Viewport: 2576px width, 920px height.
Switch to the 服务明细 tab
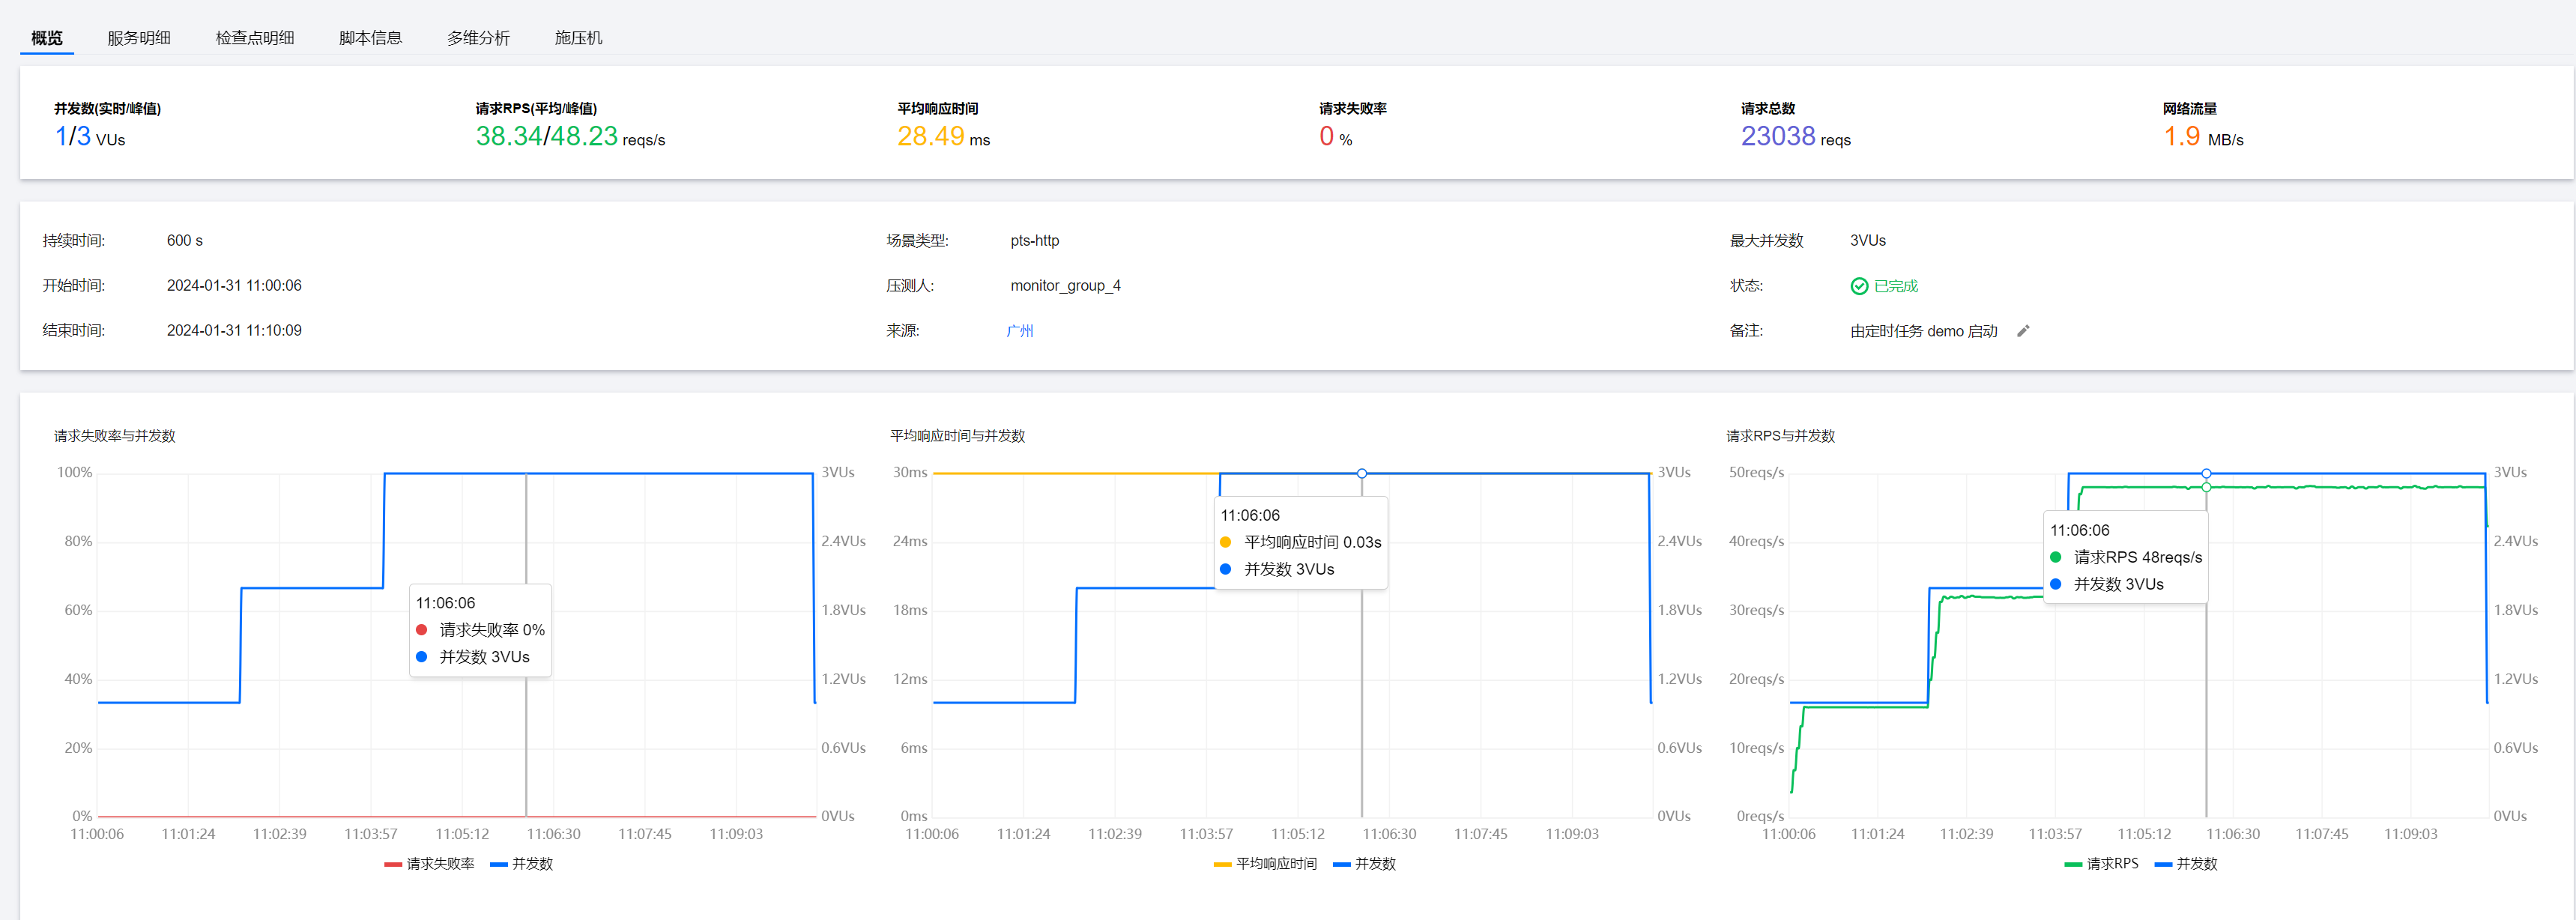click(139, 38)
